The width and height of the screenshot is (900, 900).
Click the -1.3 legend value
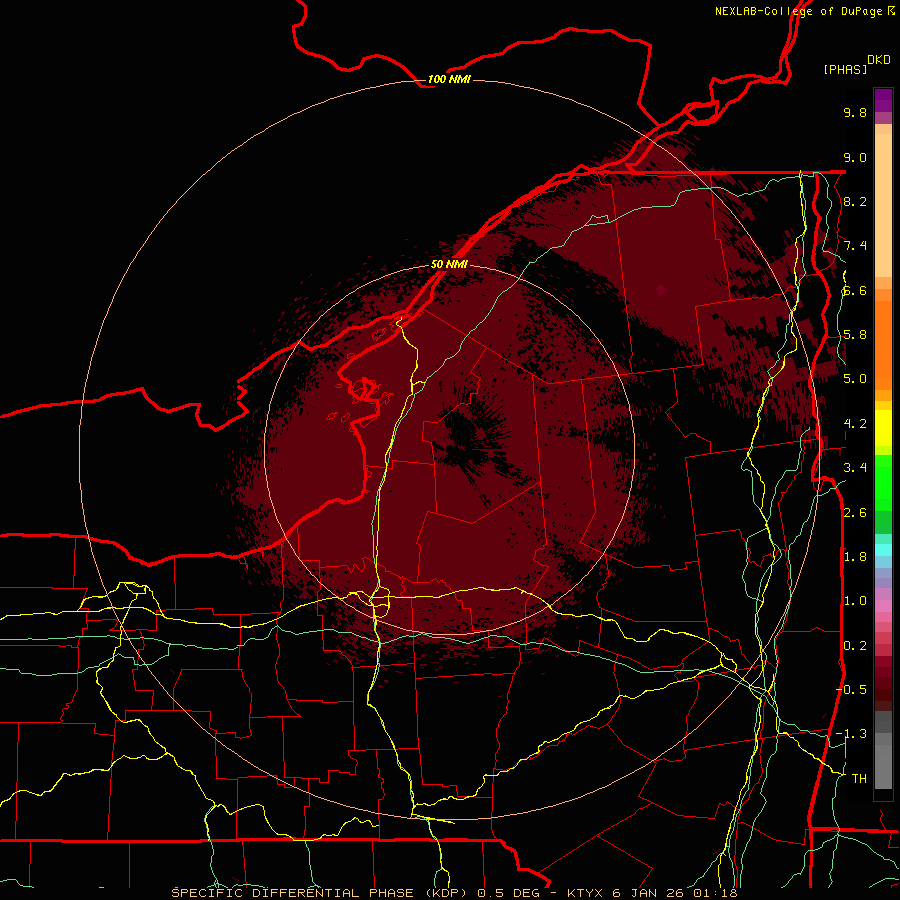click(851, 734)
